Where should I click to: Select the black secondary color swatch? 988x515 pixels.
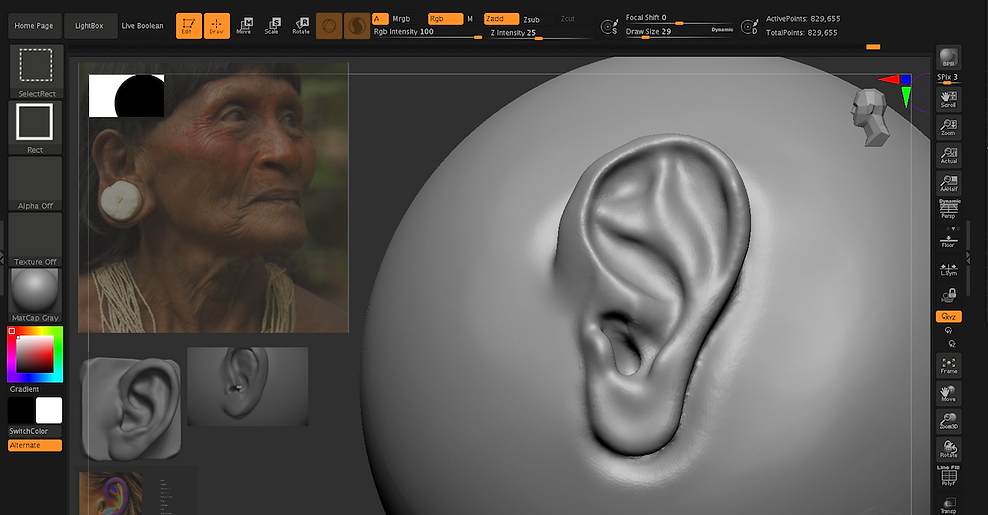(21, 410)
